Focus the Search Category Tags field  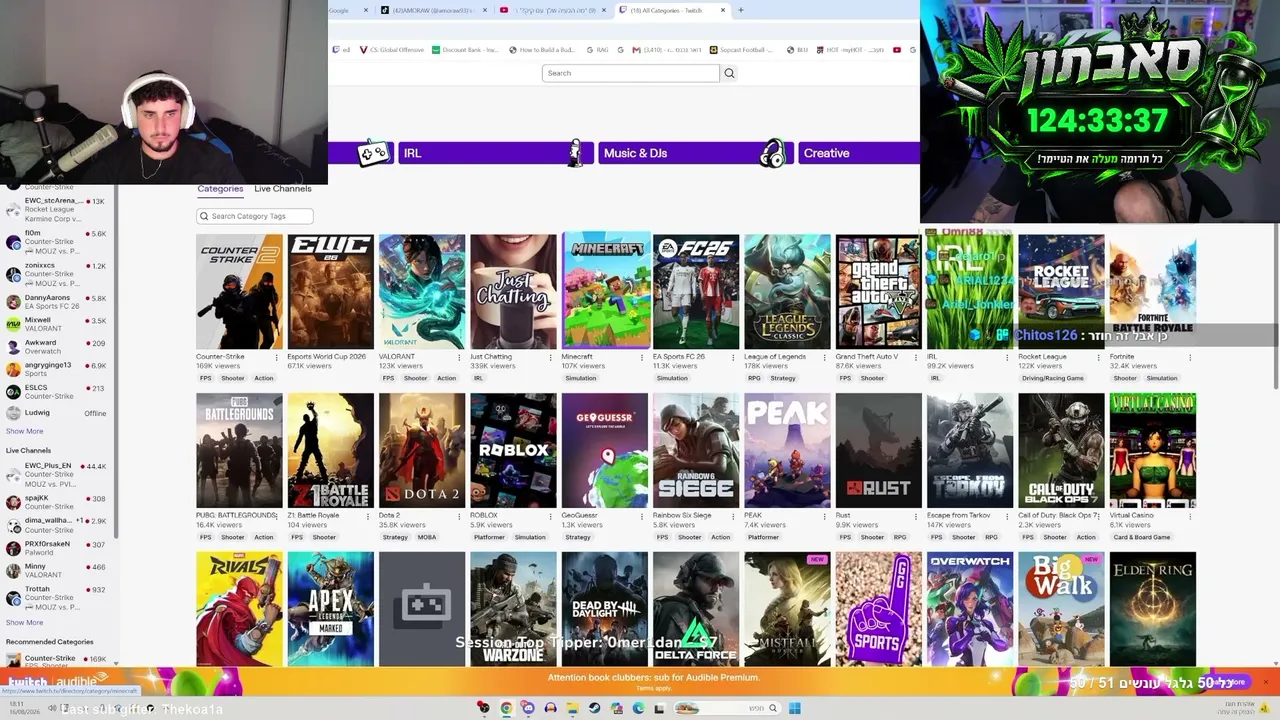(x=255, y=216)
